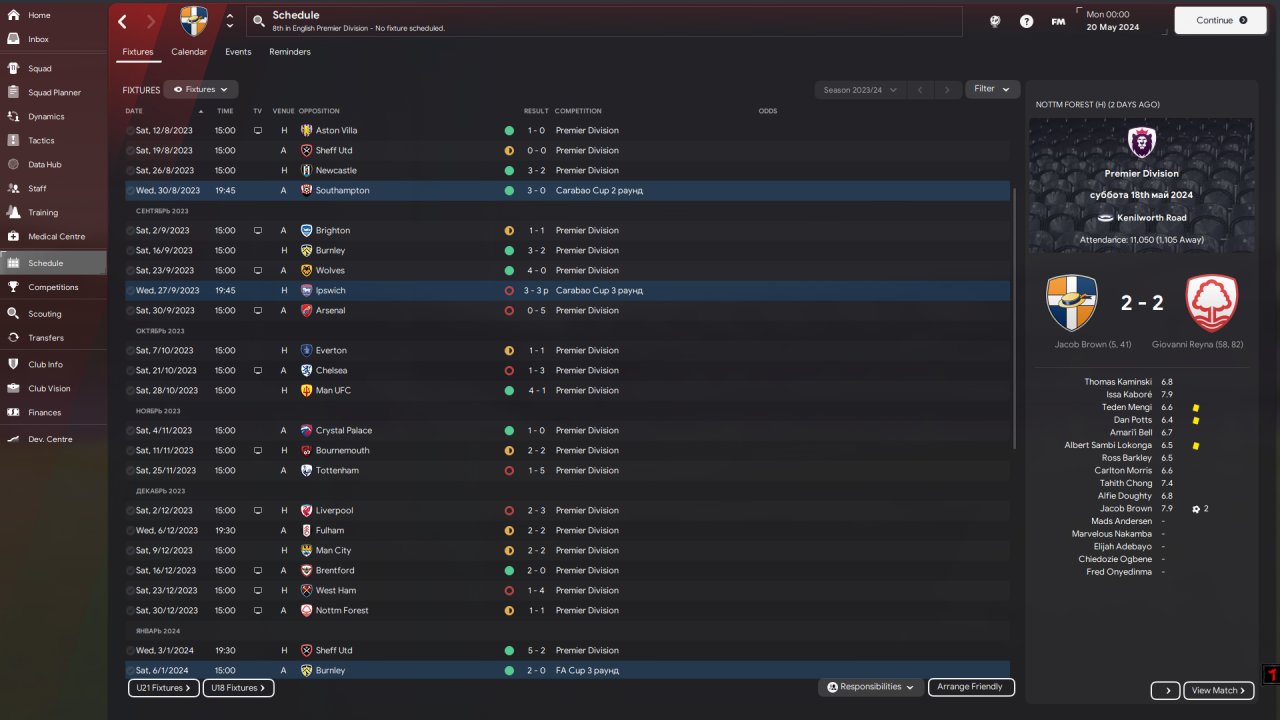The image size is (1280, 720).
Task: Click the Arrange Friendly button
Action: click(971, 687)
